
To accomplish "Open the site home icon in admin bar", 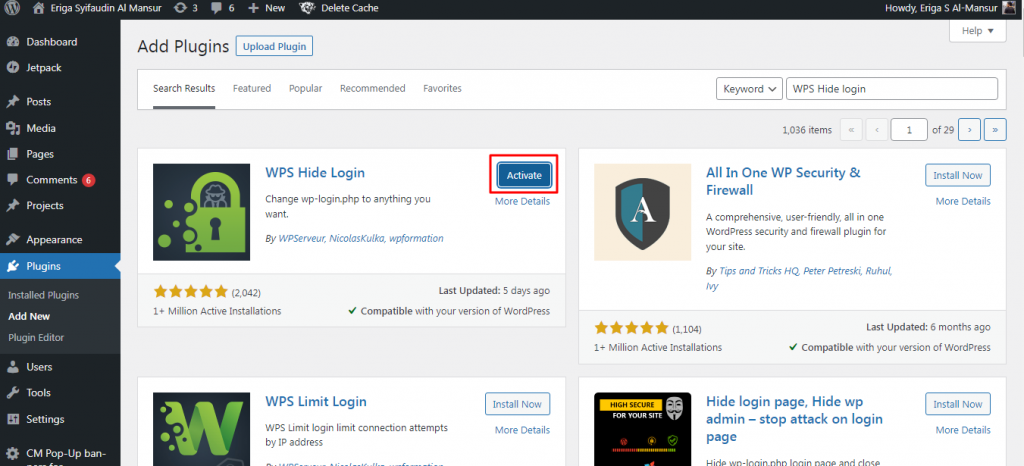I will (x=39, y=8).
